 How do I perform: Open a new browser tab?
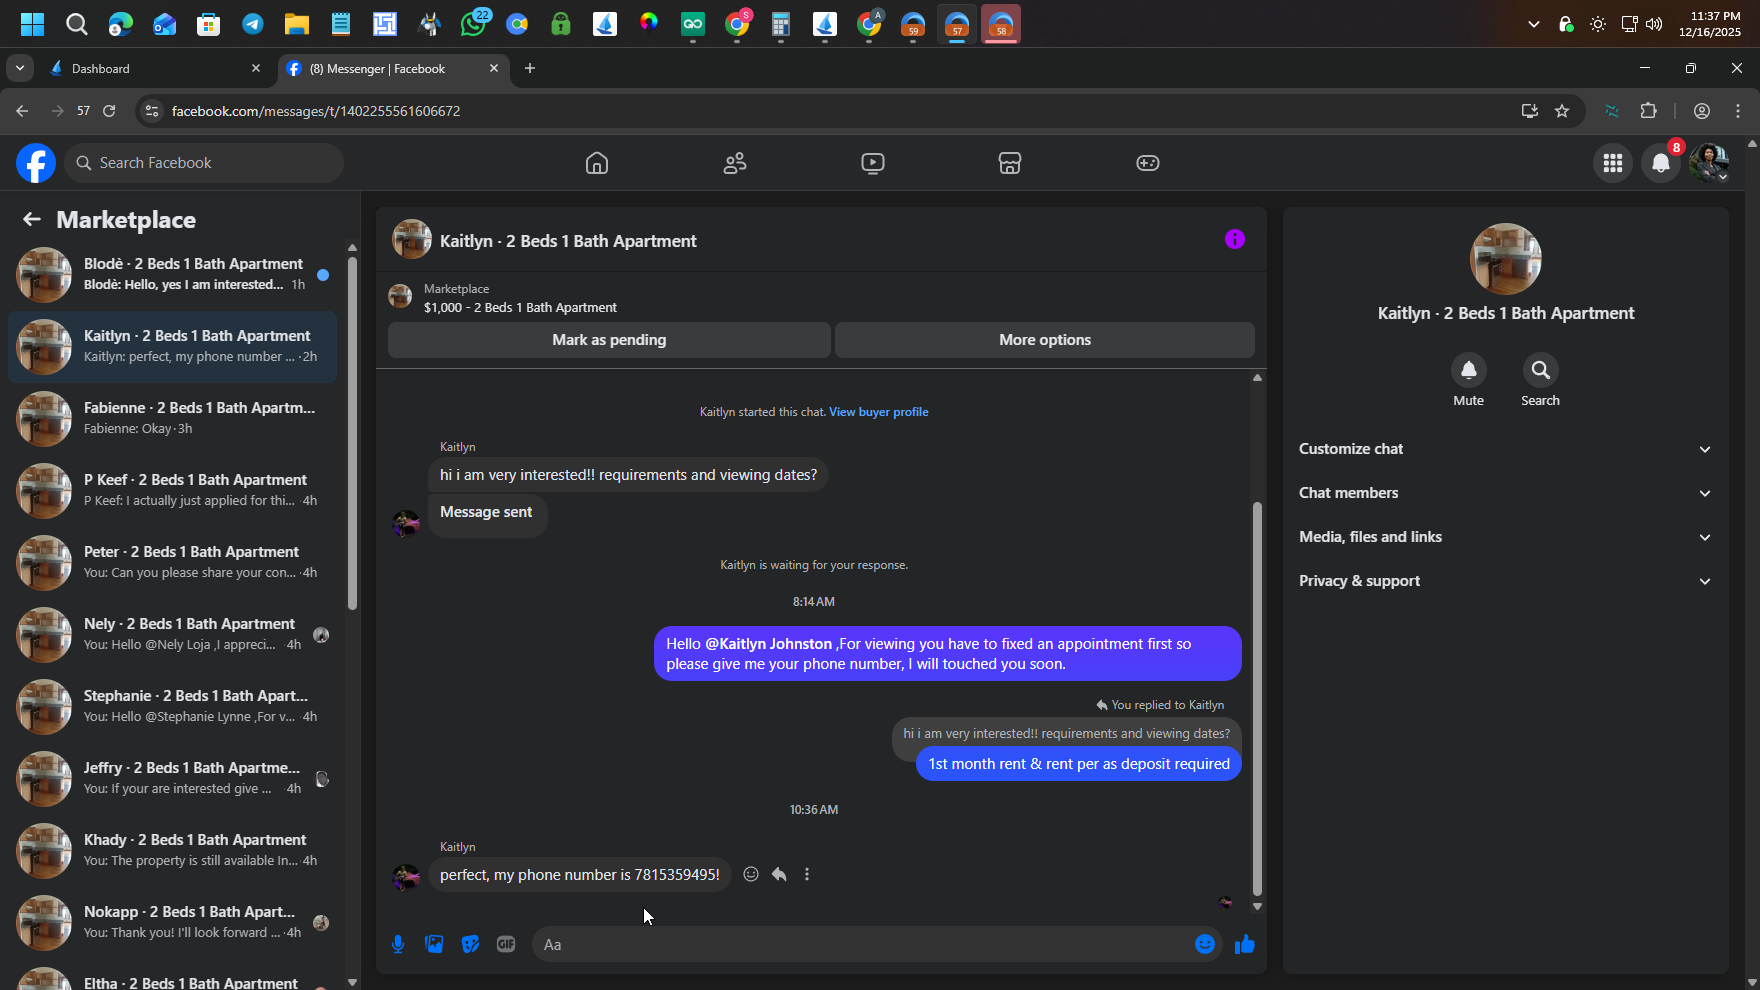point(530,68)
